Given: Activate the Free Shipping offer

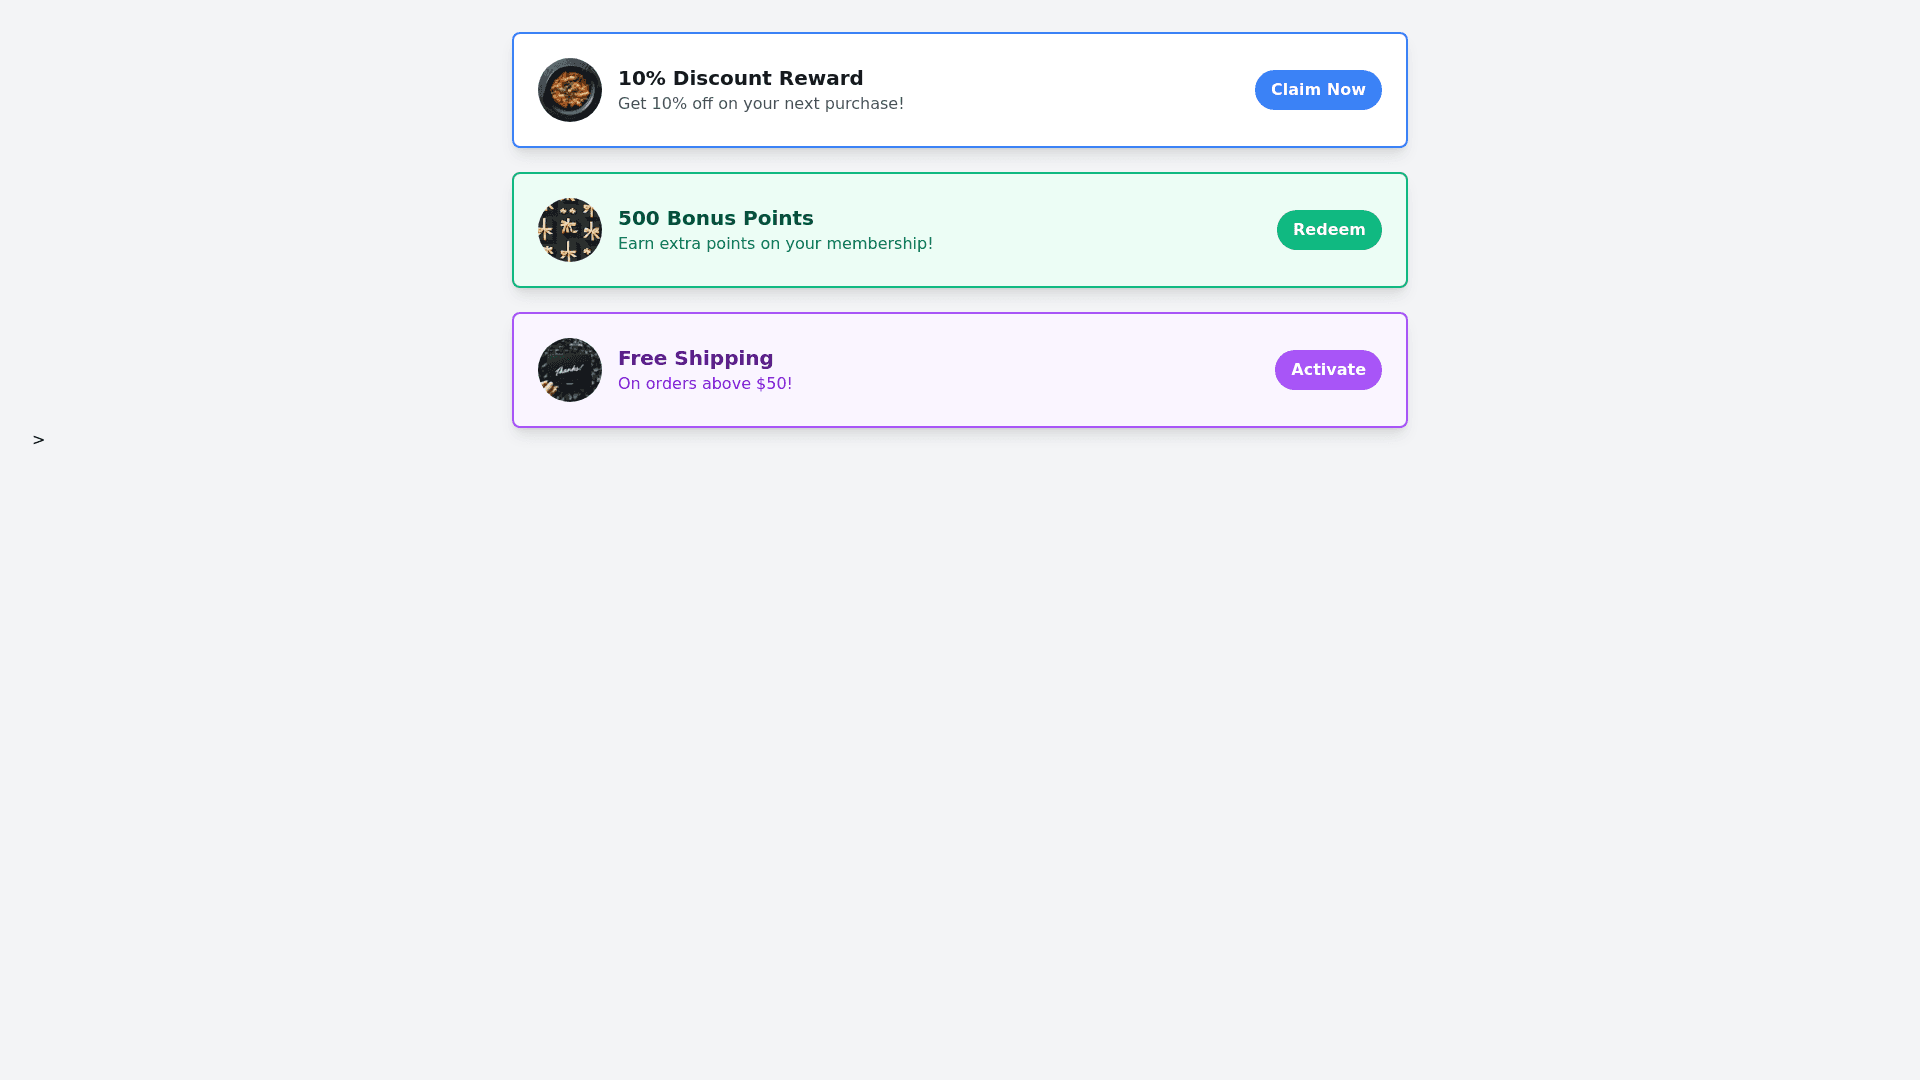Looking at the screenshot, I should point(1327,370).
